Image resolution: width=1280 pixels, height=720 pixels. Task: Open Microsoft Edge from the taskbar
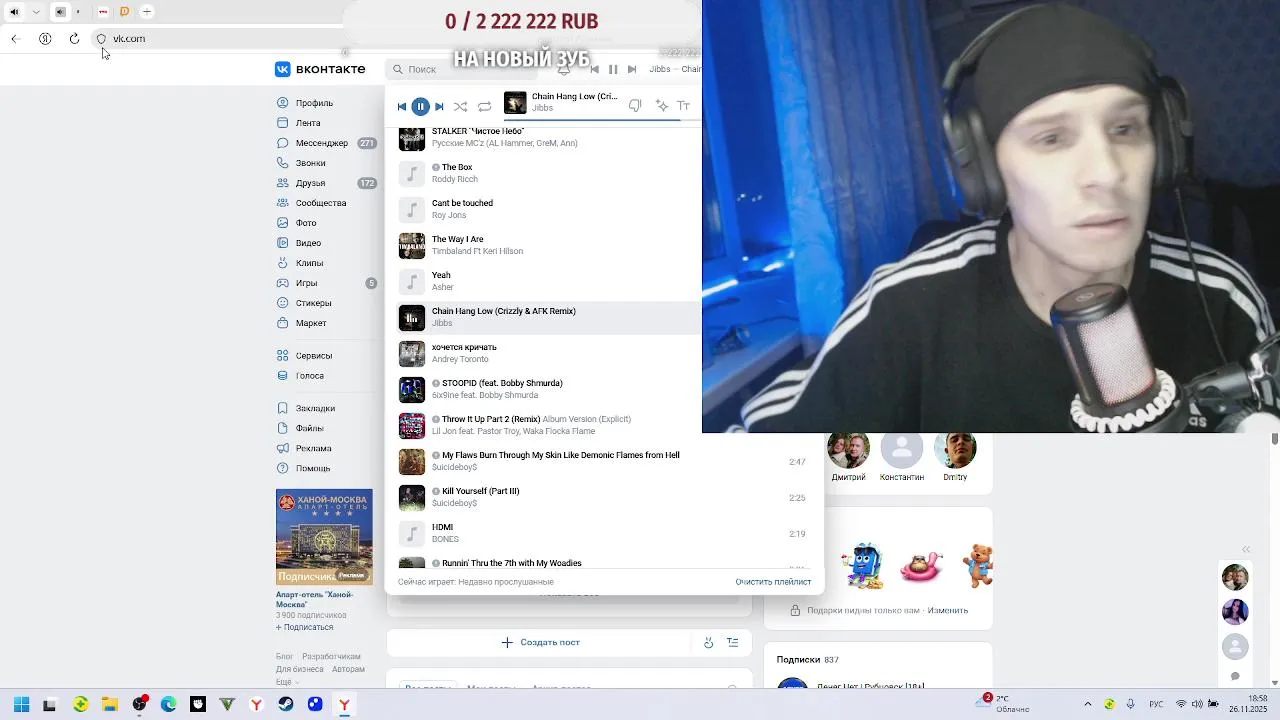168,704
